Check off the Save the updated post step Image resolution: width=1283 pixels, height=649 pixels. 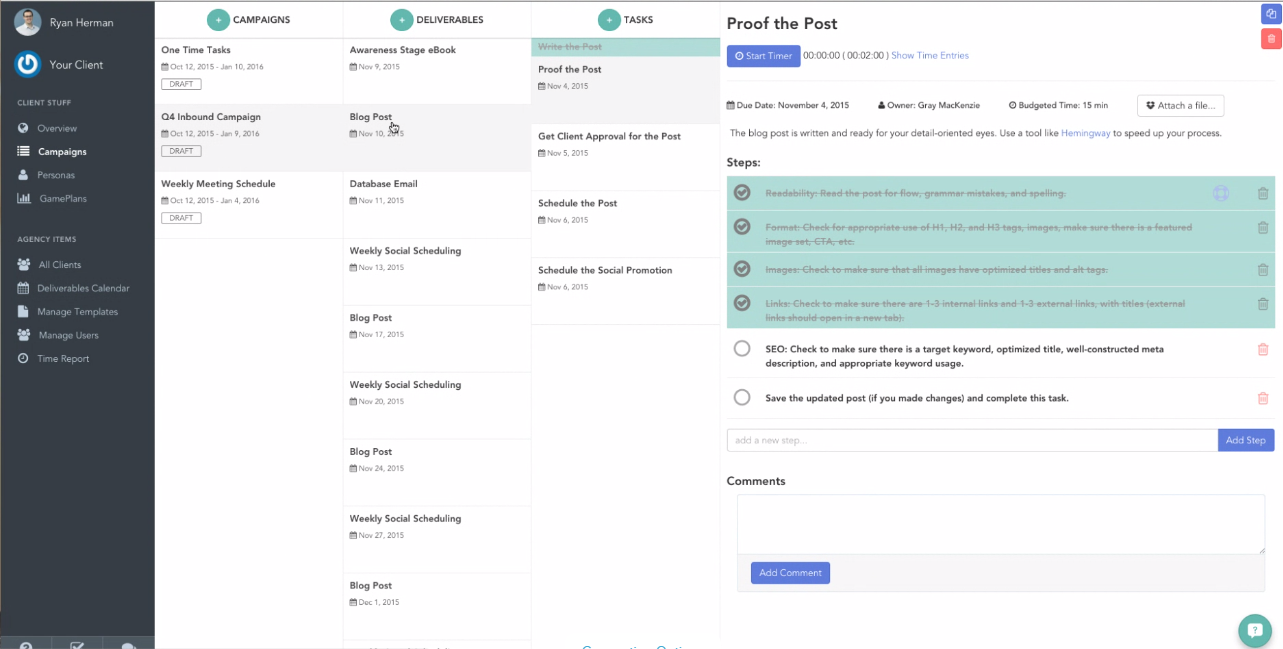(x=741, y=397)
